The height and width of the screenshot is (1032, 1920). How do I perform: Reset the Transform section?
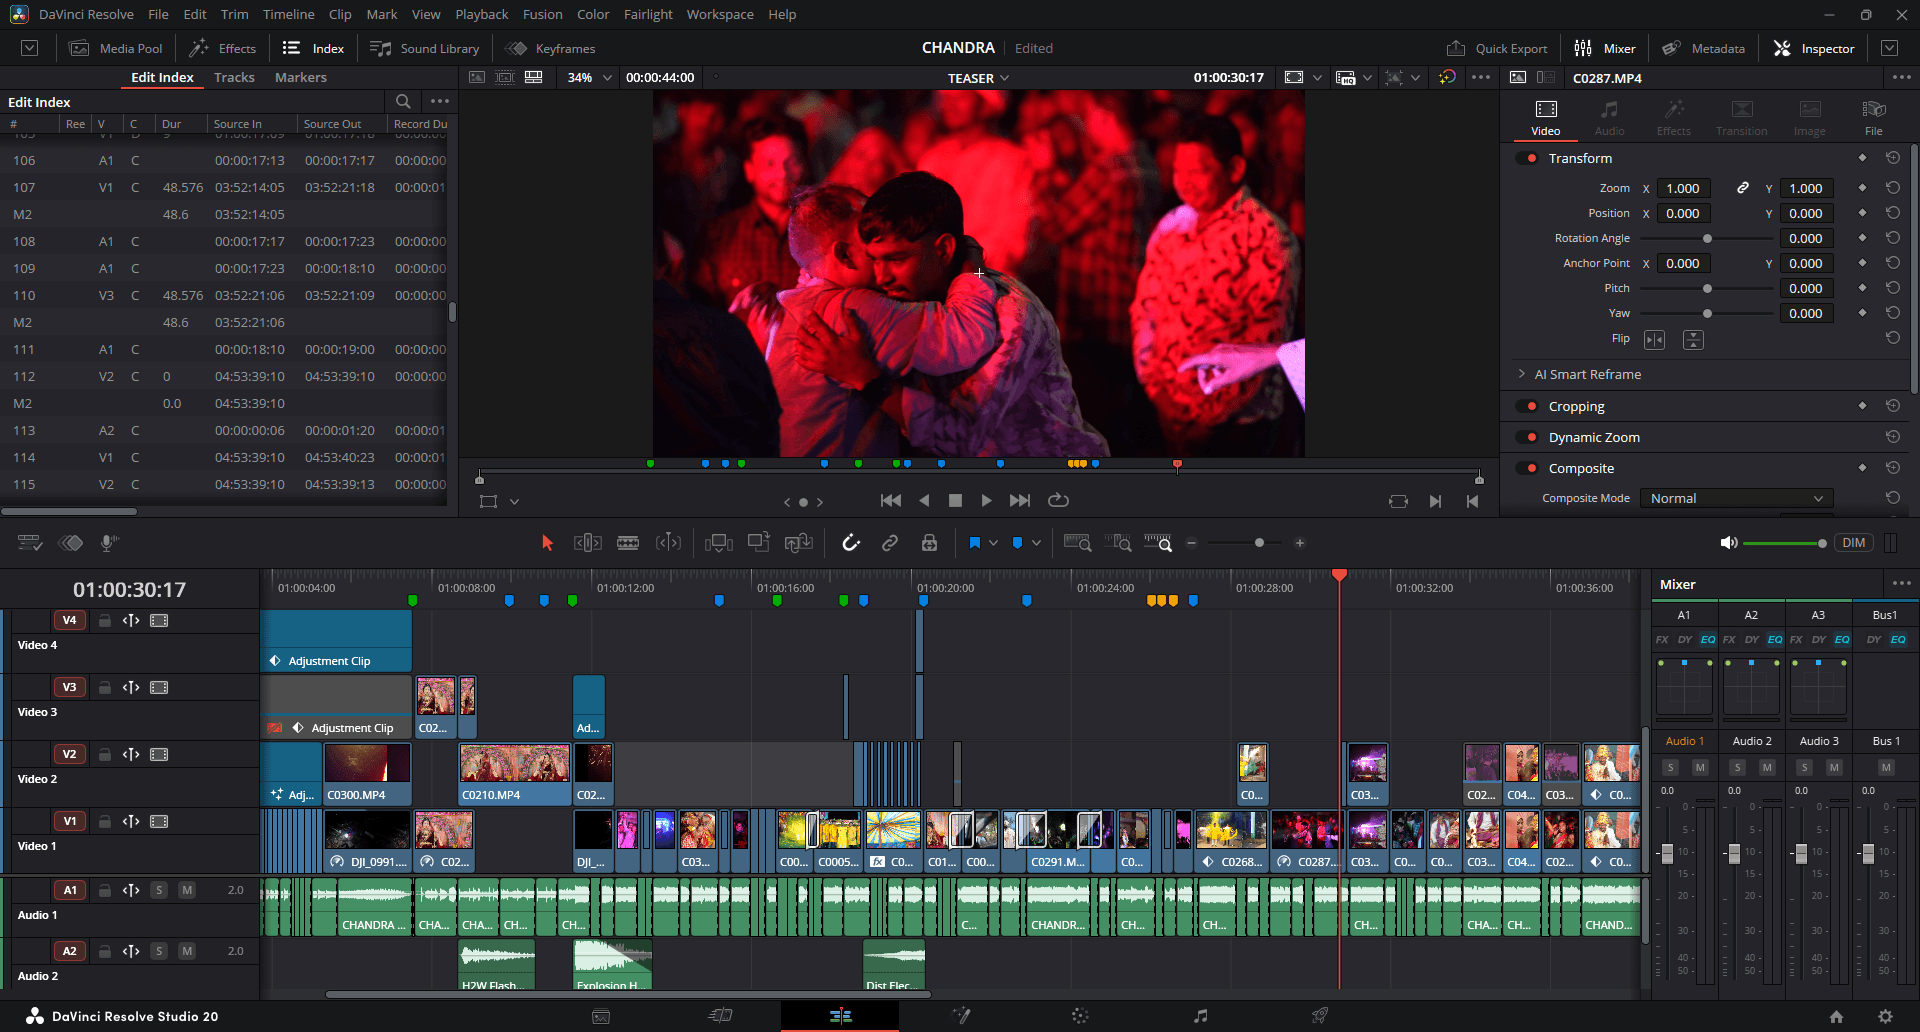[x=1893, y=158]
